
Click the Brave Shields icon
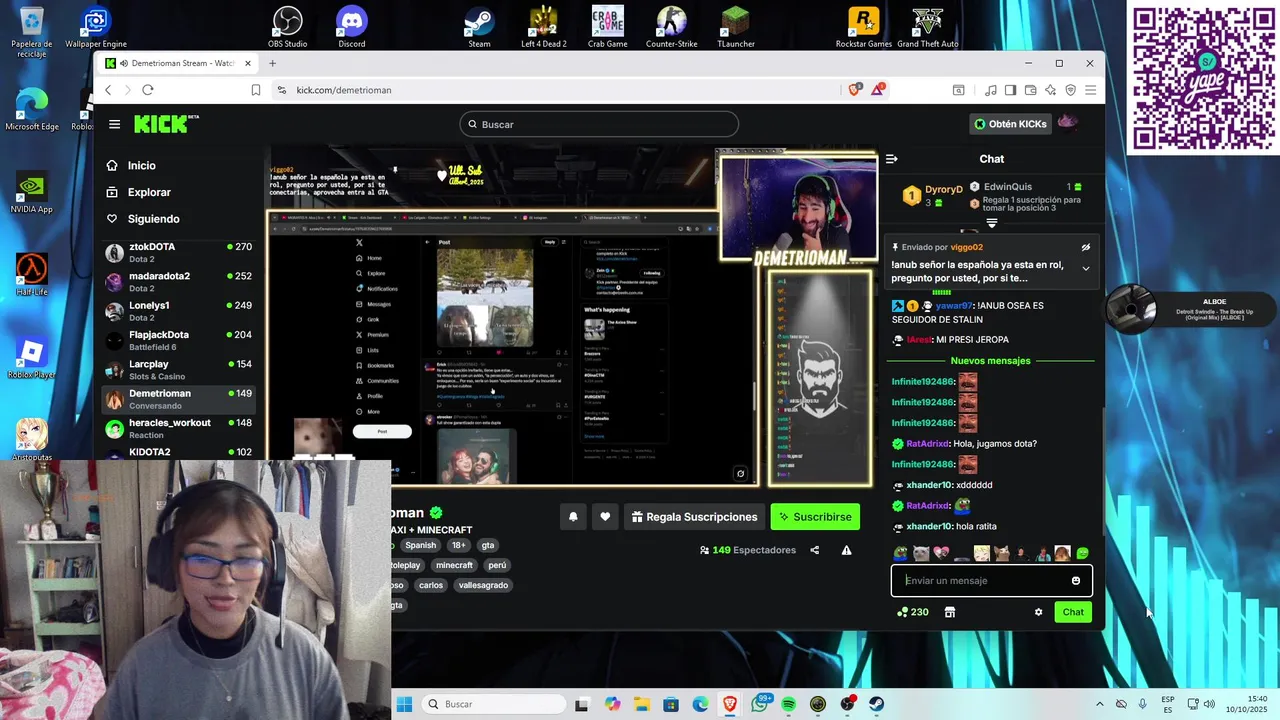855,90
